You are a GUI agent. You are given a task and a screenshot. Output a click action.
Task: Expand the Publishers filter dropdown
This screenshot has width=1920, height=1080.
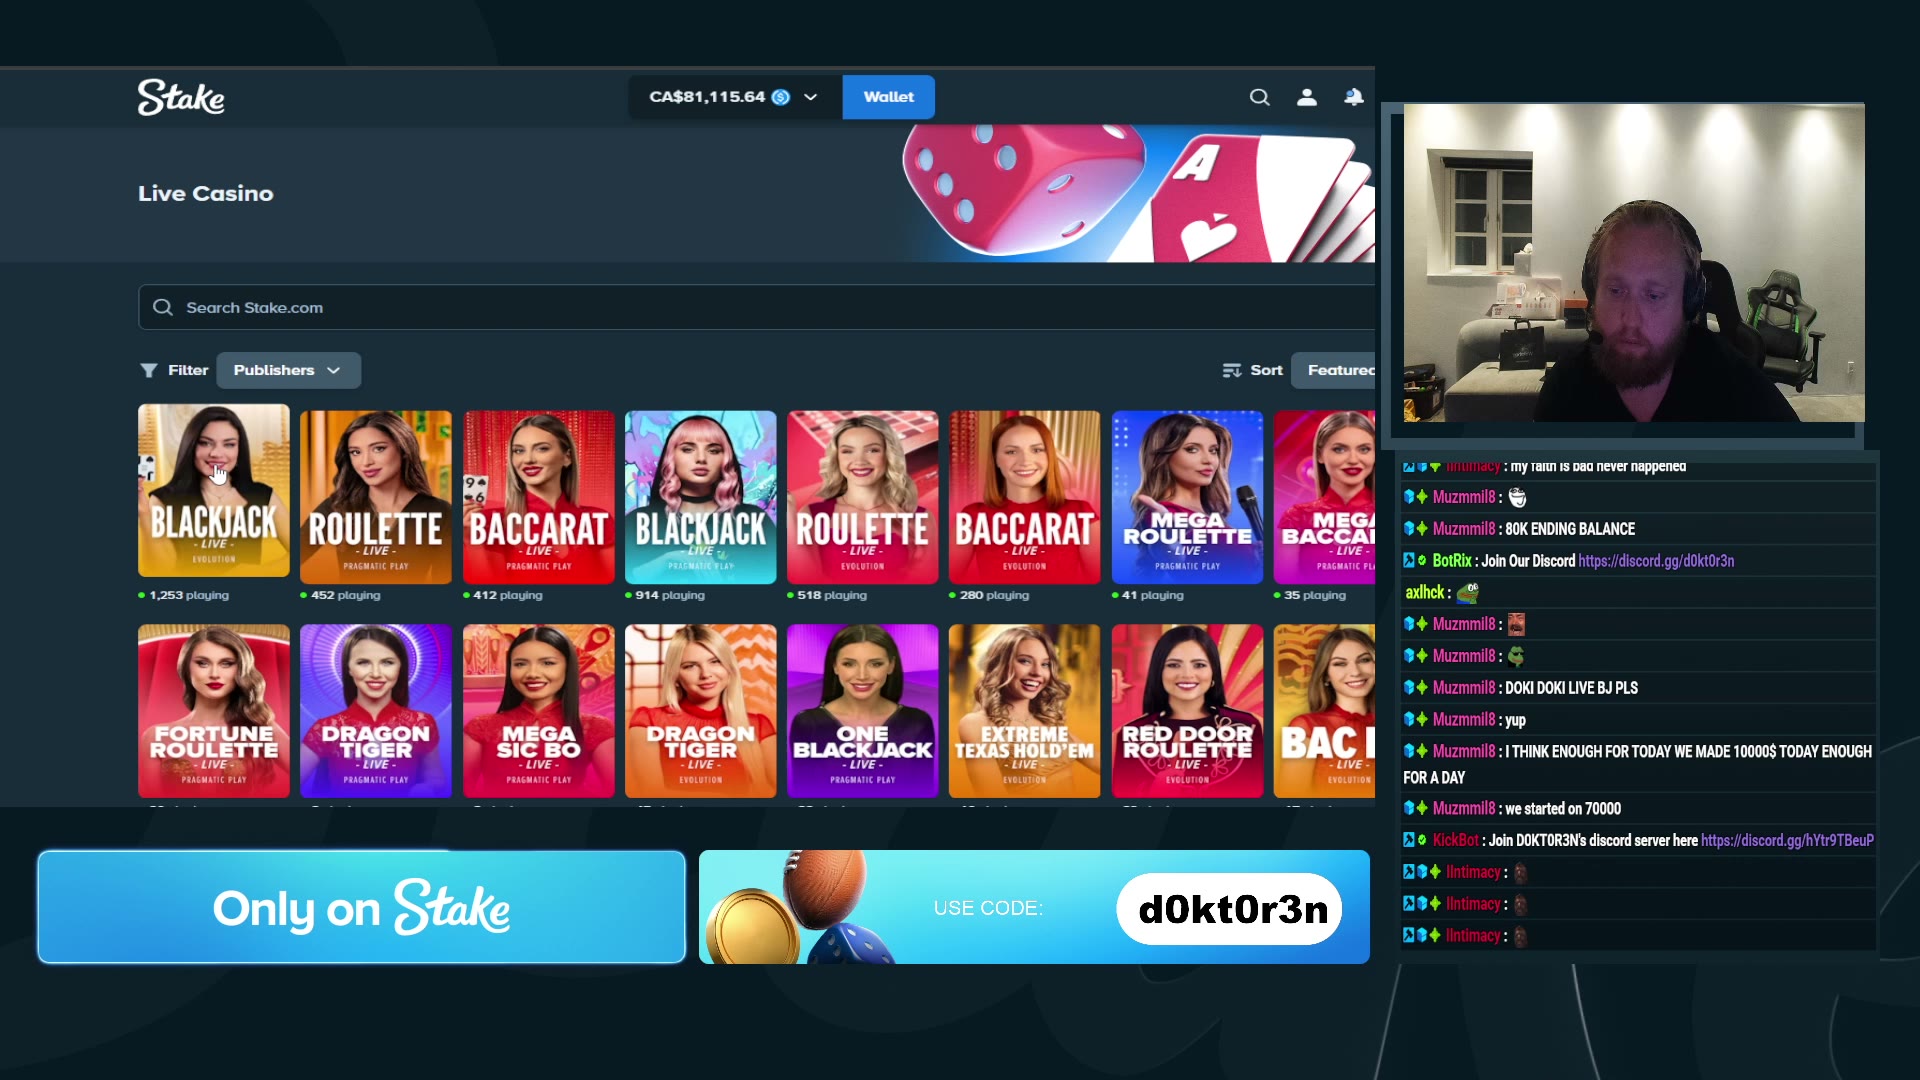tap(288, 370)
